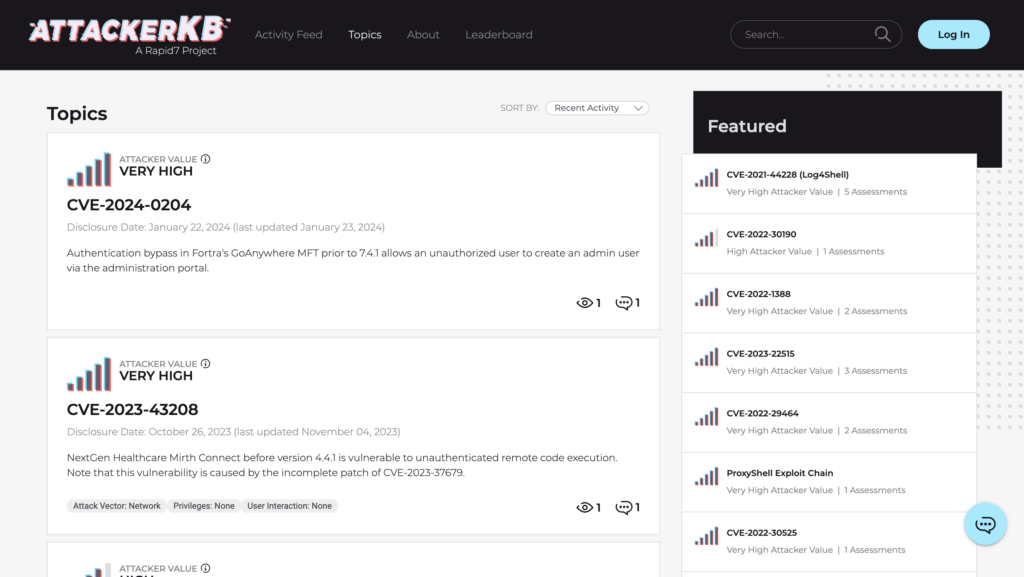Click the bars icon next to CVE-2022-29464
Screen dimensions: 1024x577
tap(707, 417)
